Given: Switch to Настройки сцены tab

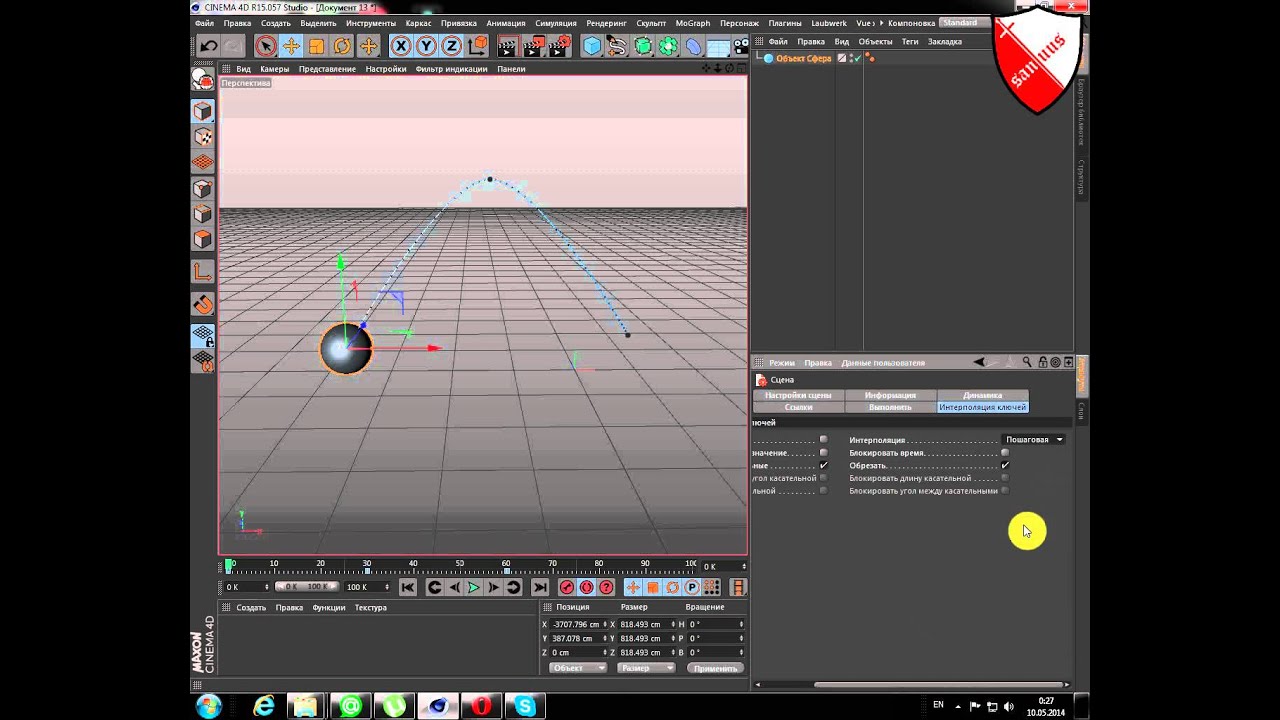Looking at the screenshot, I should [x=798, y=395].
